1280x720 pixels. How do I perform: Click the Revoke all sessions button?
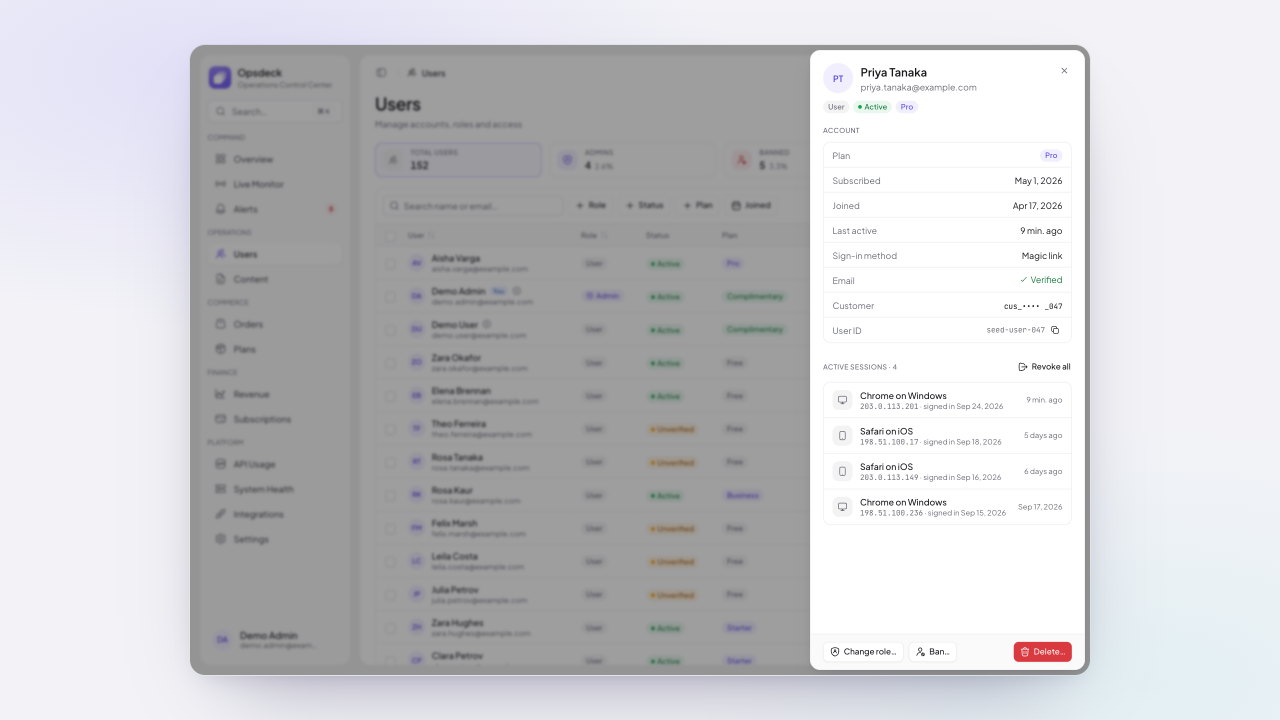tap(1044, 367)
